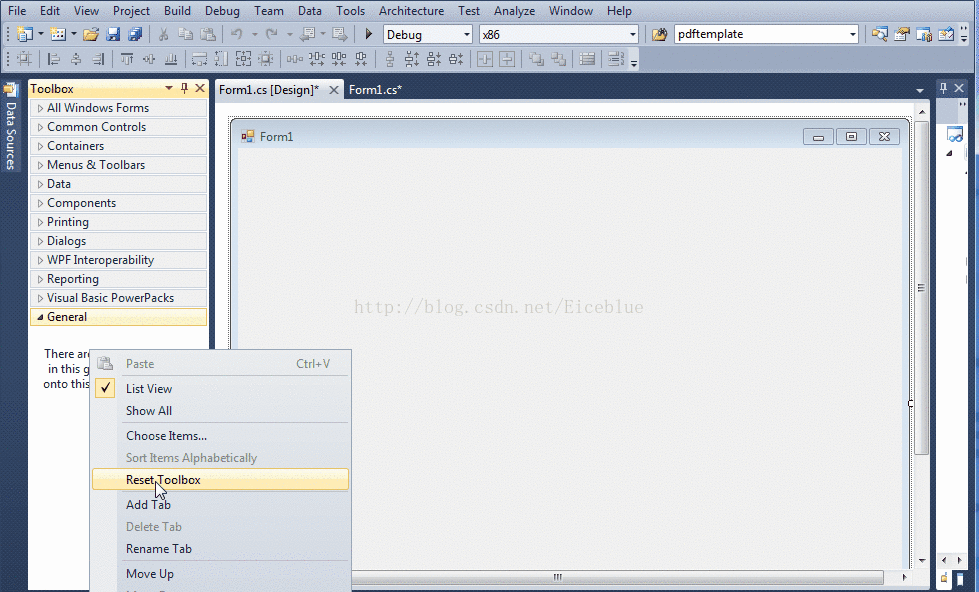Select Reset Toolbox in context menu

click(x=220, y=480)
